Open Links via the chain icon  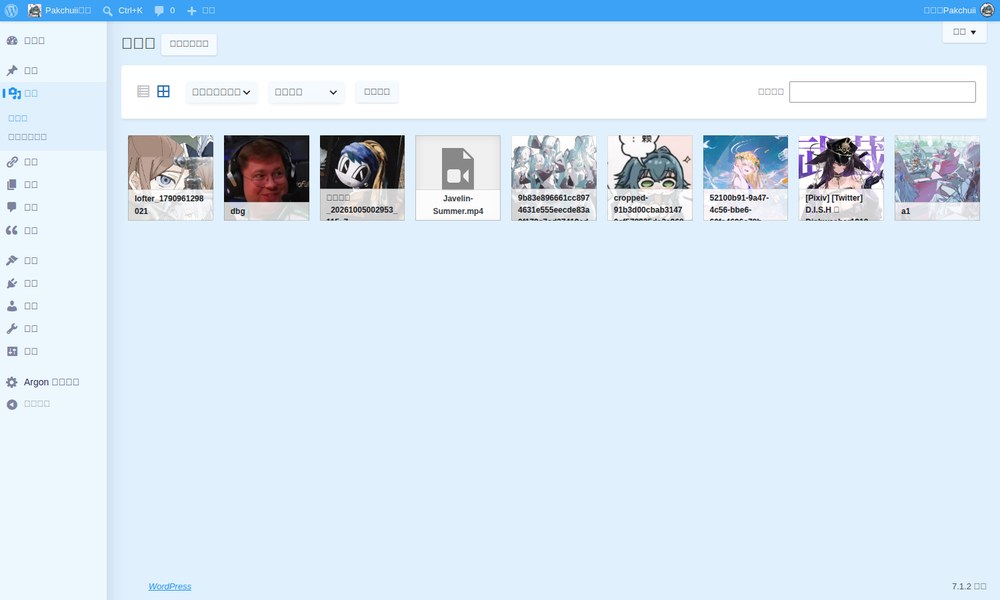coord(12,162)
